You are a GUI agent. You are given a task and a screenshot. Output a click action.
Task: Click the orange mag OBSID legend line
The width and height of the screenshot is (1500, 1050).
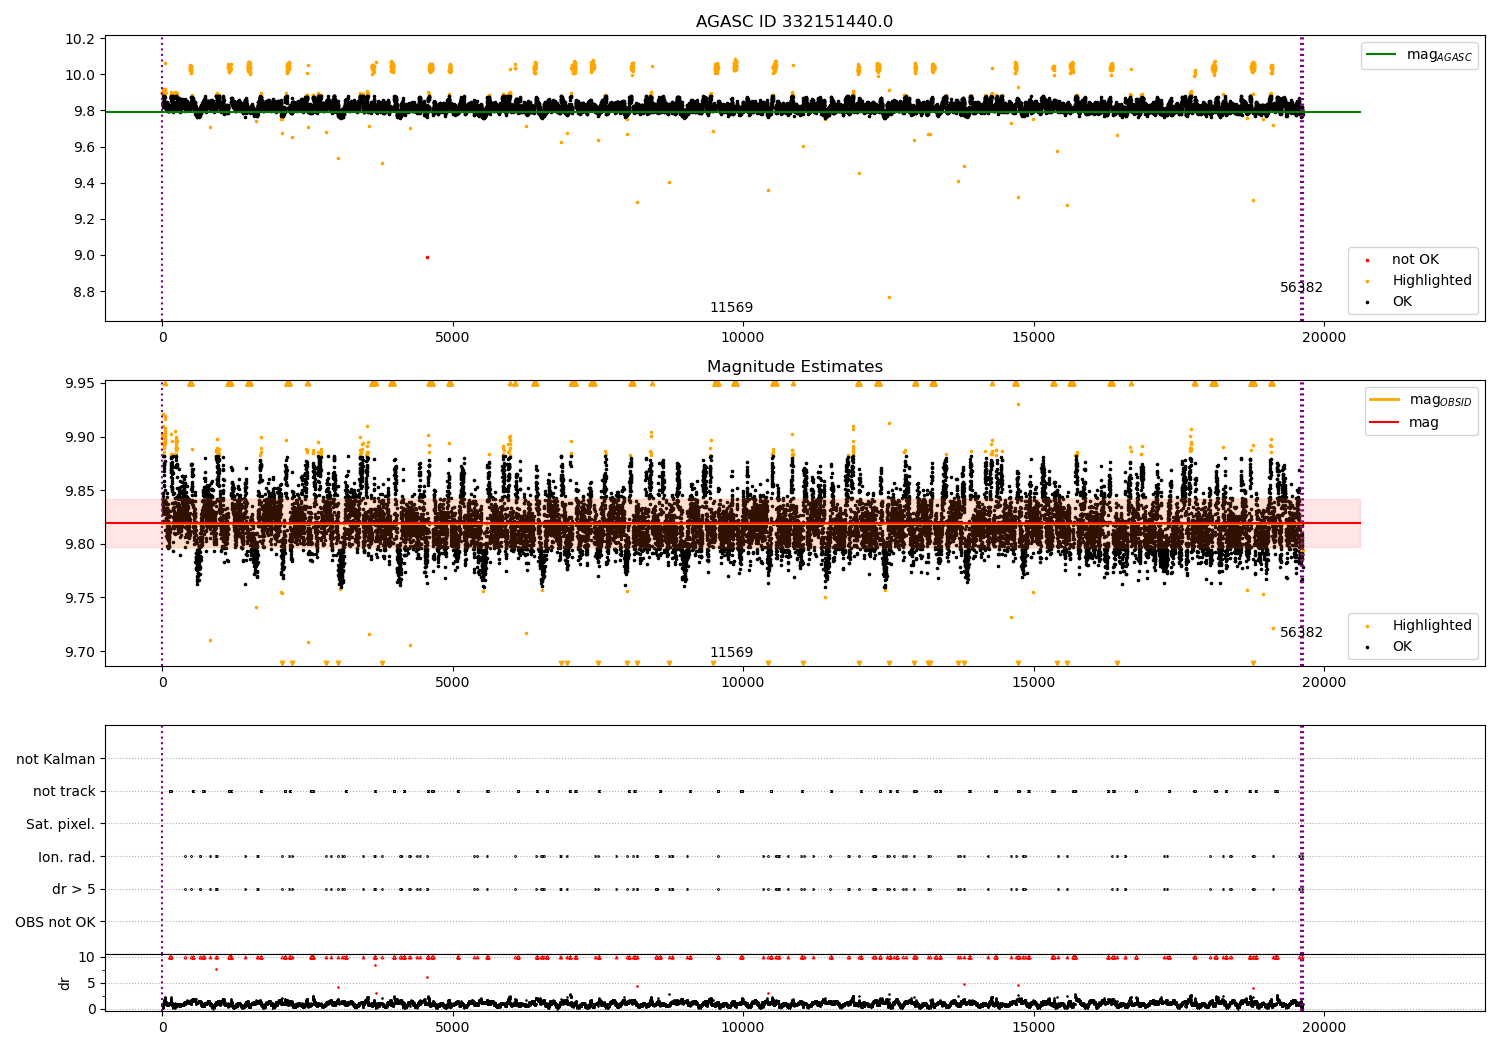(1385, 400)
